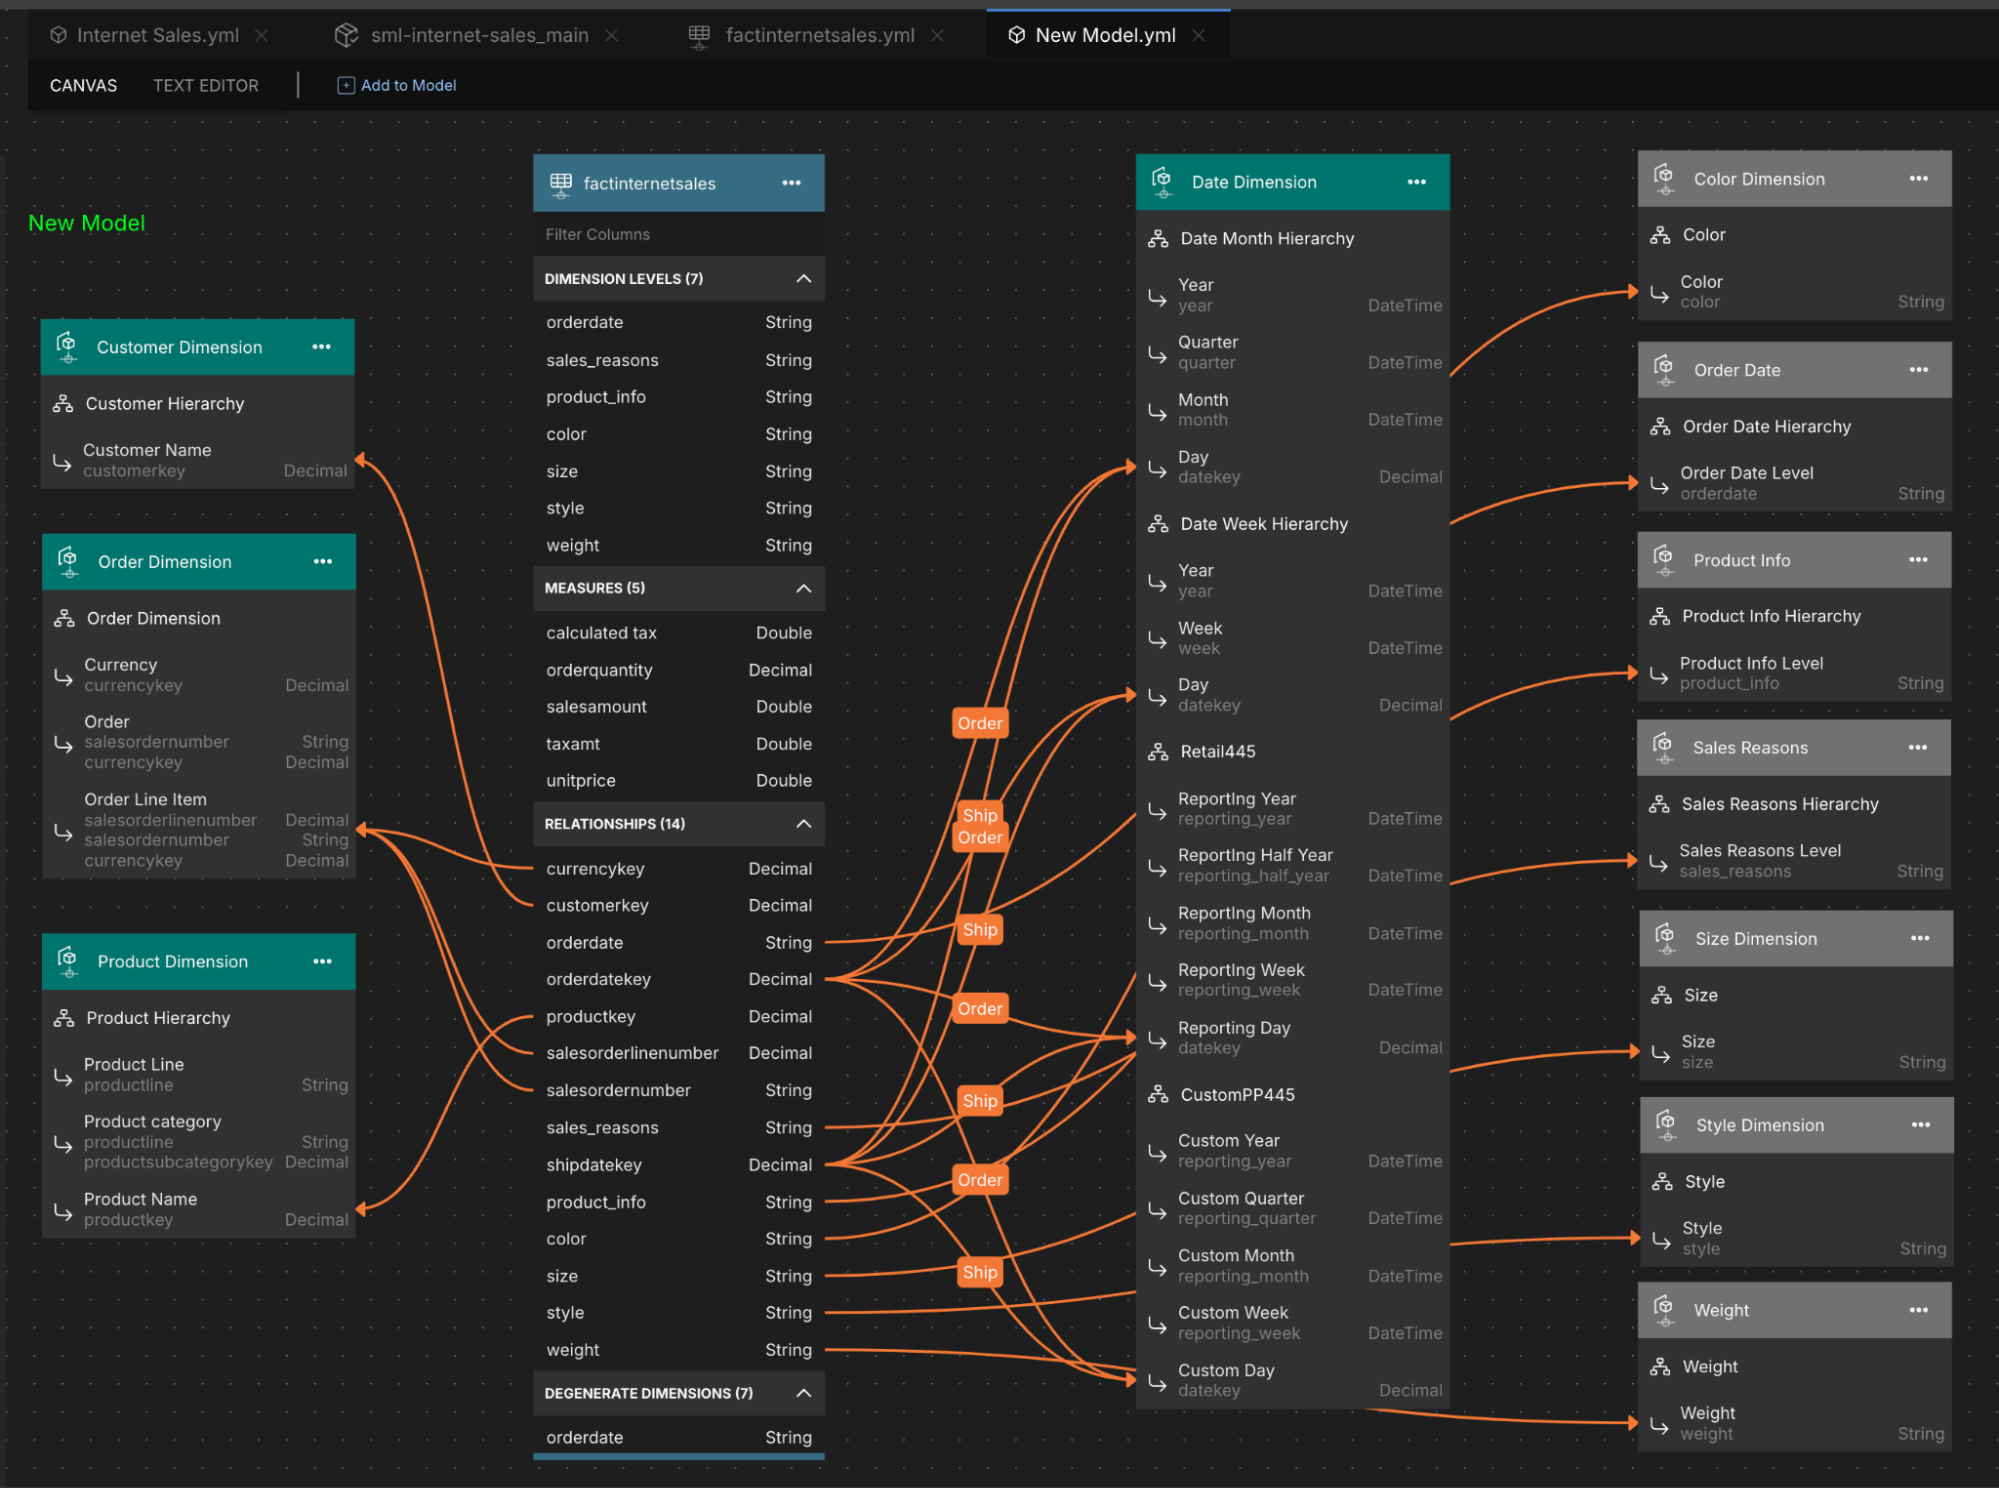
Task: Click the Style Dimension cube icon
Action: pyautogui.click(x=1666, y=1124)
